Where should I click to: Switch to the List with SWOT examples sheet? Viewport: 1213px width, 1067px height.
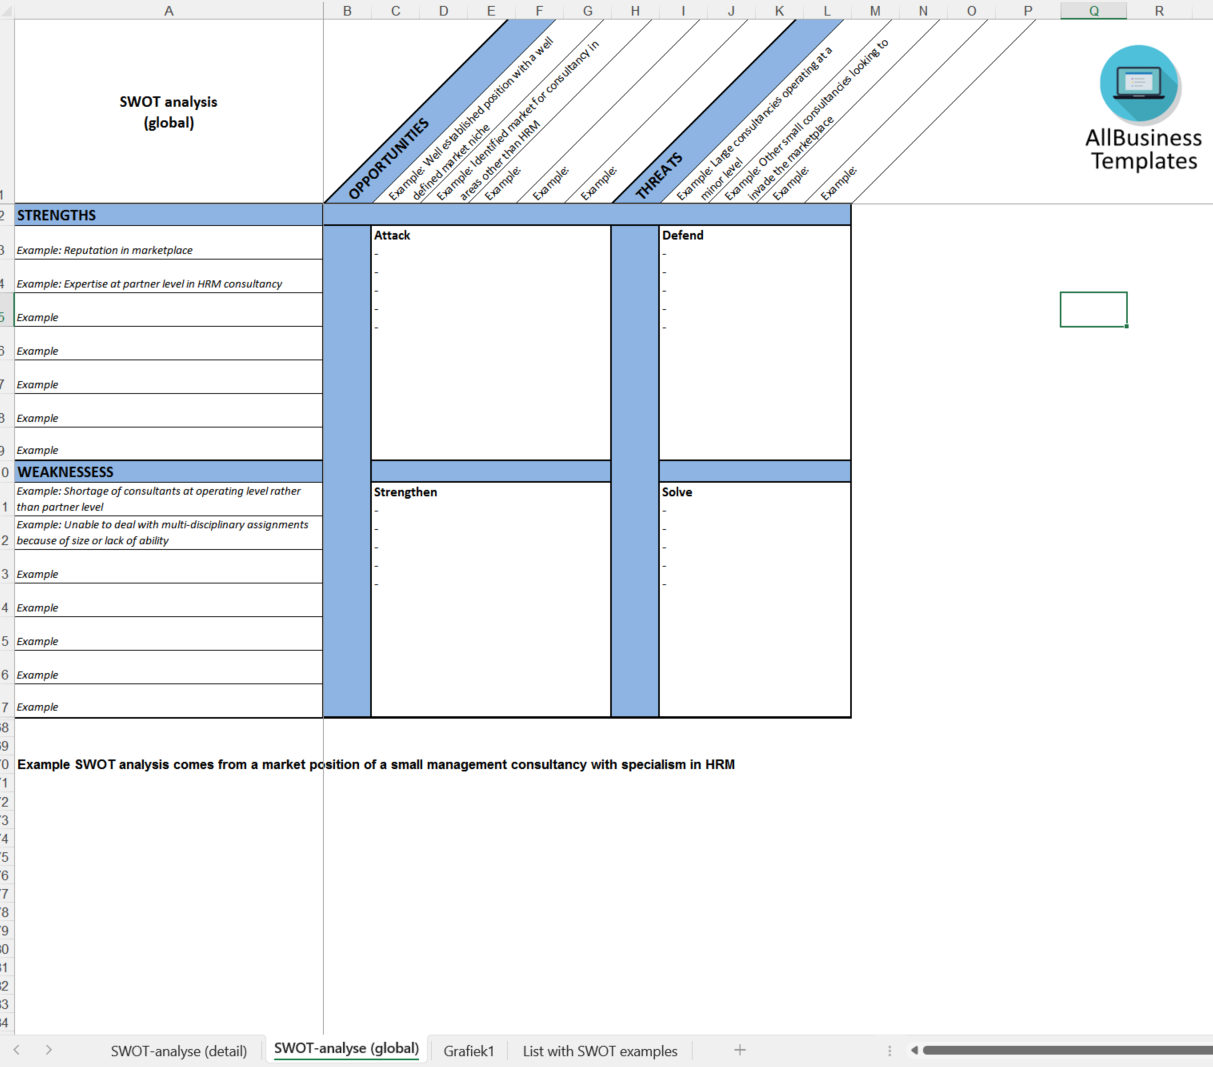599,1051
